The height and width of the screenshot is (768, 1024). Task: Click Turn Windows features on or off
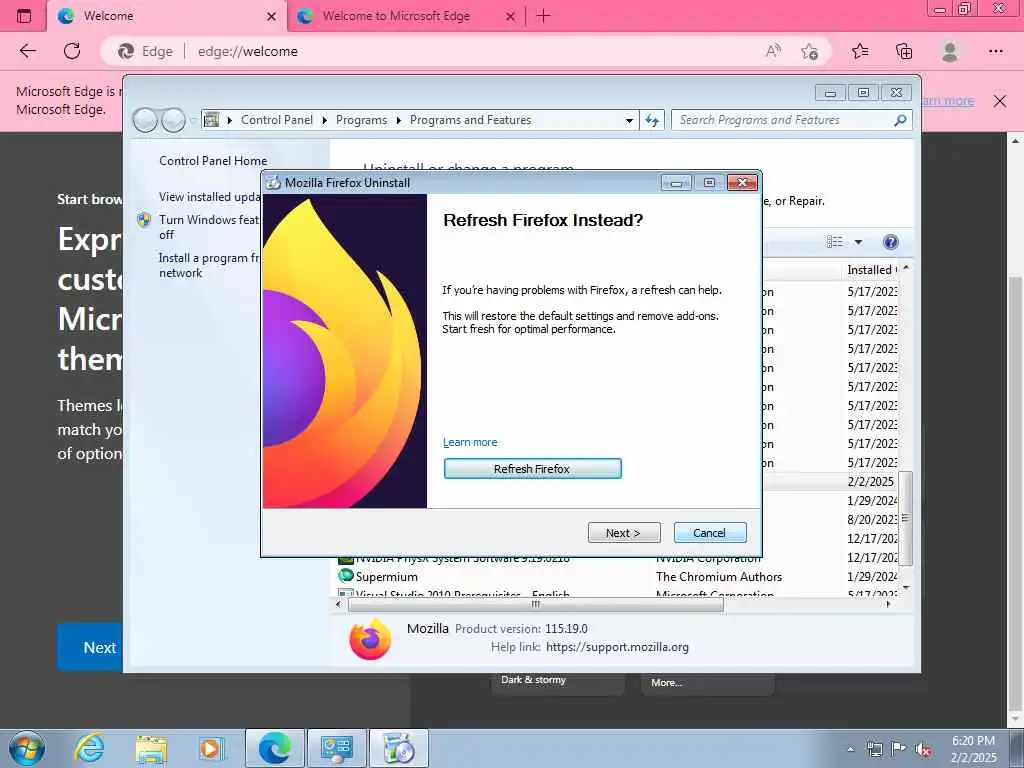pos(209,227)
